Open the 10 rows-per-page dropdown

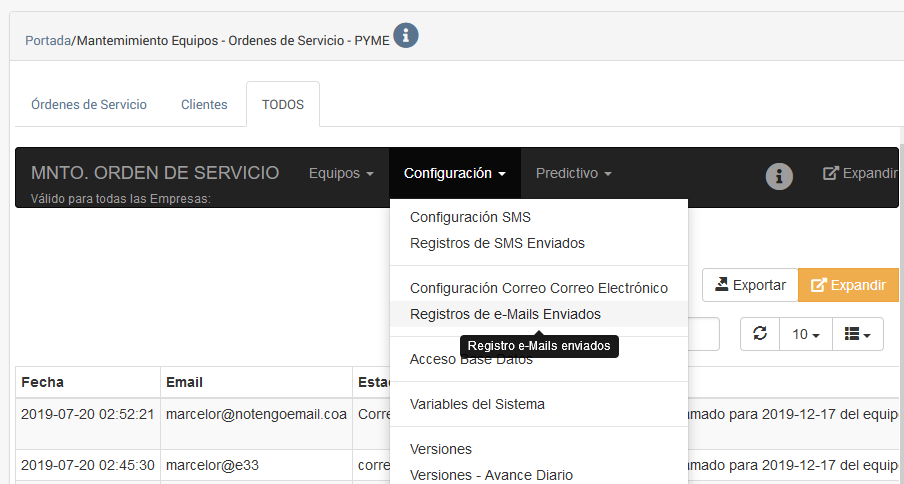tap(806, 334)
